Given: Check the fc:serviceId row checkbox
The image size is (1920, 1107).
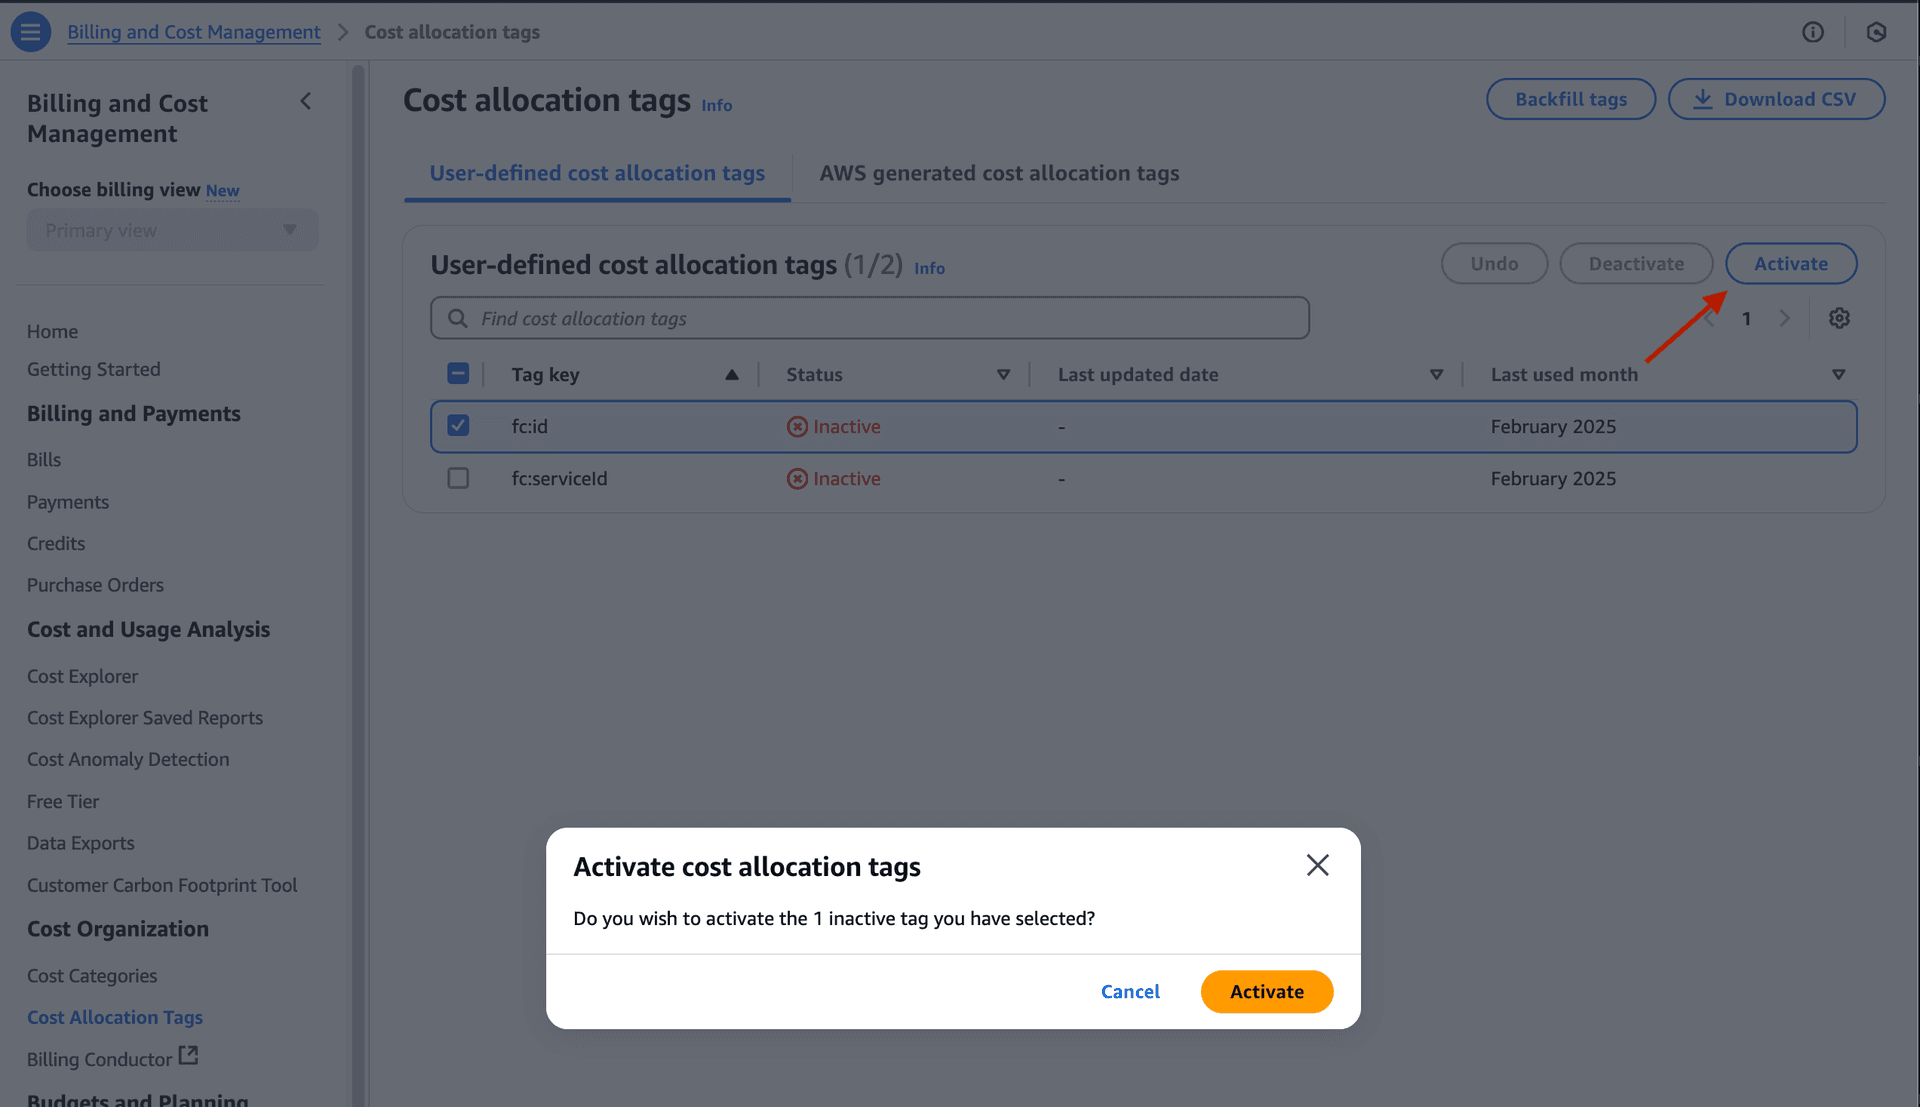Looking at the screenshot, I should 458,478.
